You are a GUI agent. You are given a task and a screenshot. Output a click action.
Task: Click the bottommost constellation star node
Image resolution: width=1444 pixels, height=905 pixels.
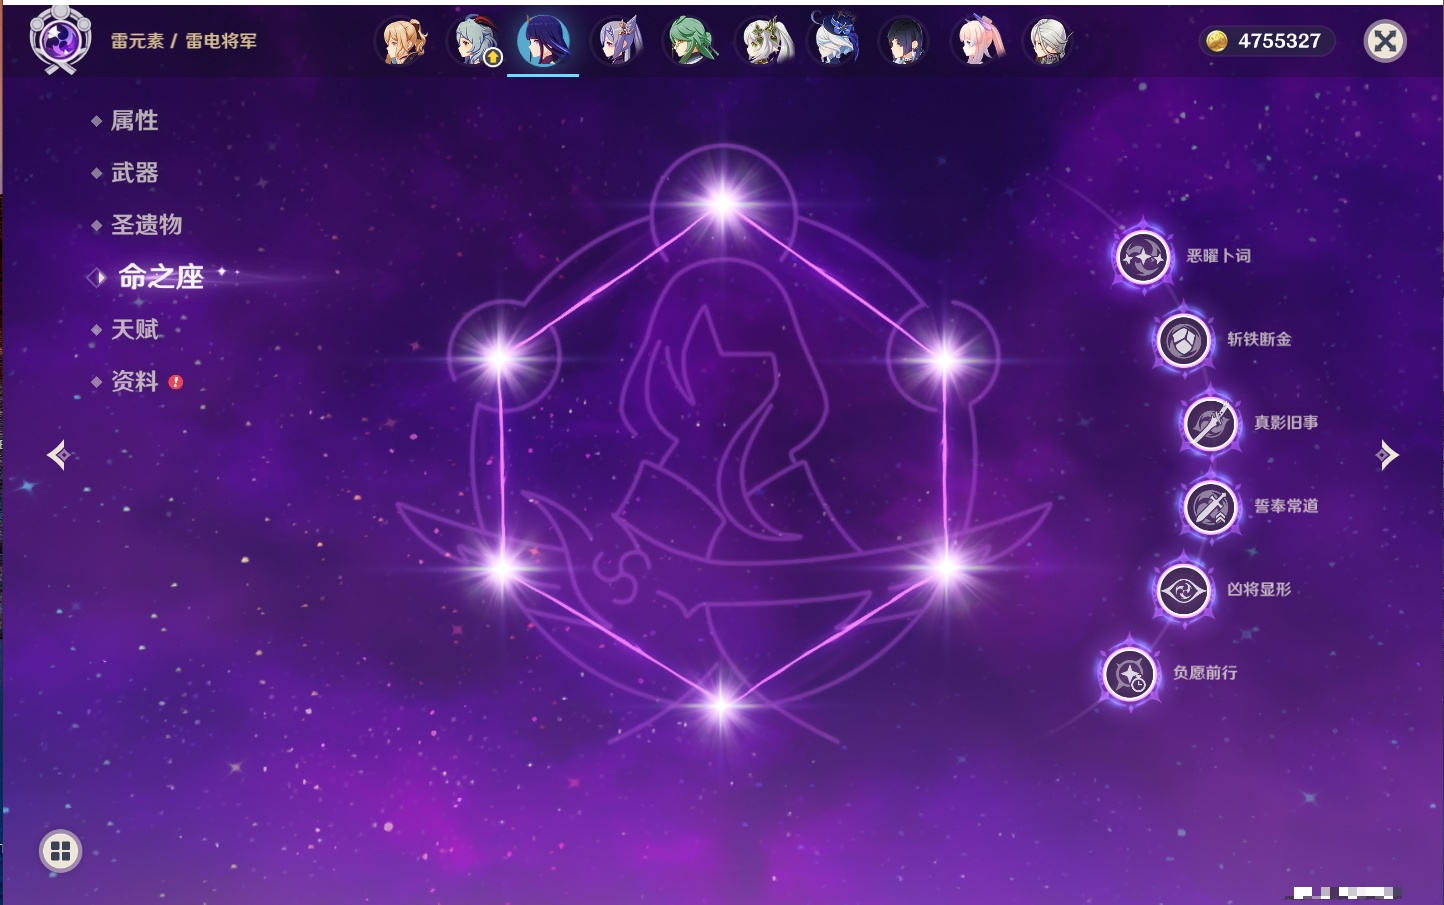click(x=720, y=705)
